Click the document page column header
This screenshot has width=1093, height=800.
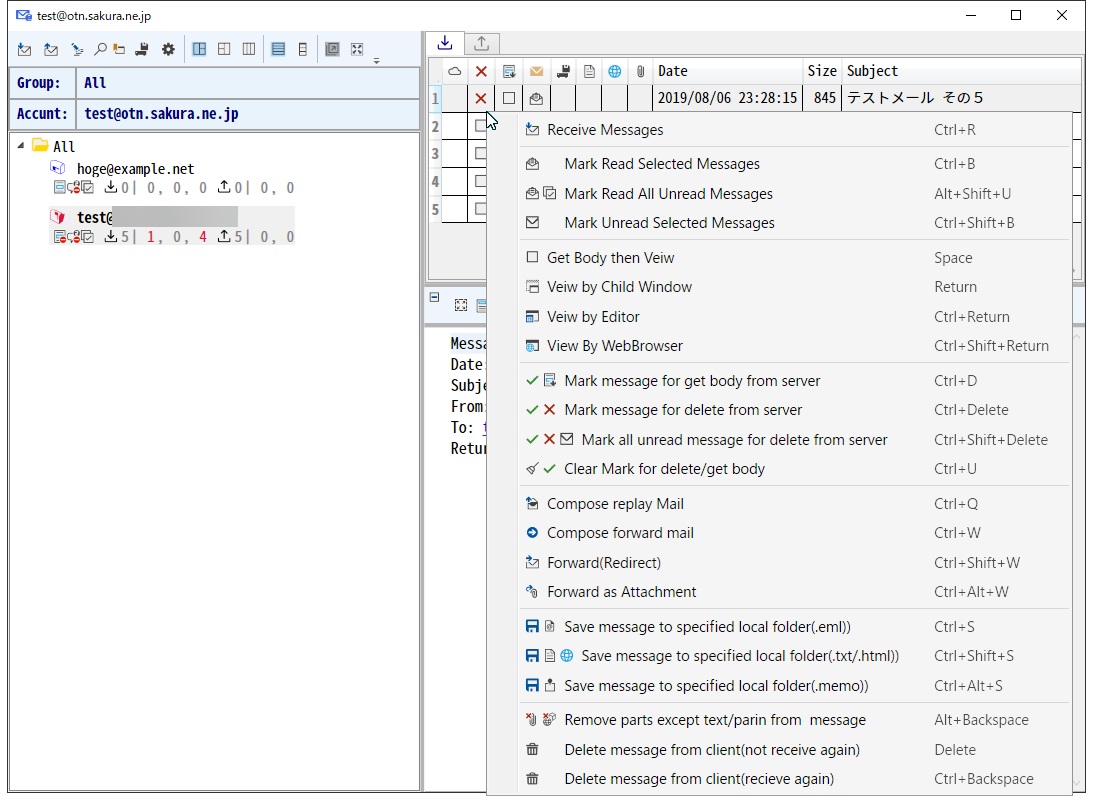pos(589,71)
